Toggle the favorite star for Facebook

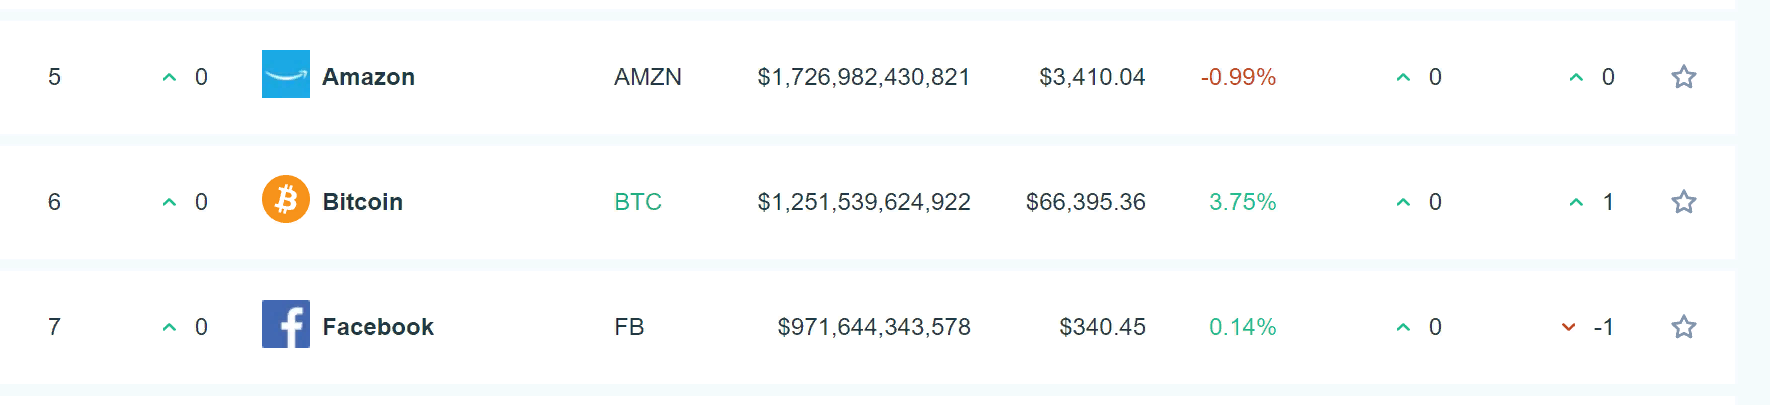click(x=1684, y=327)
